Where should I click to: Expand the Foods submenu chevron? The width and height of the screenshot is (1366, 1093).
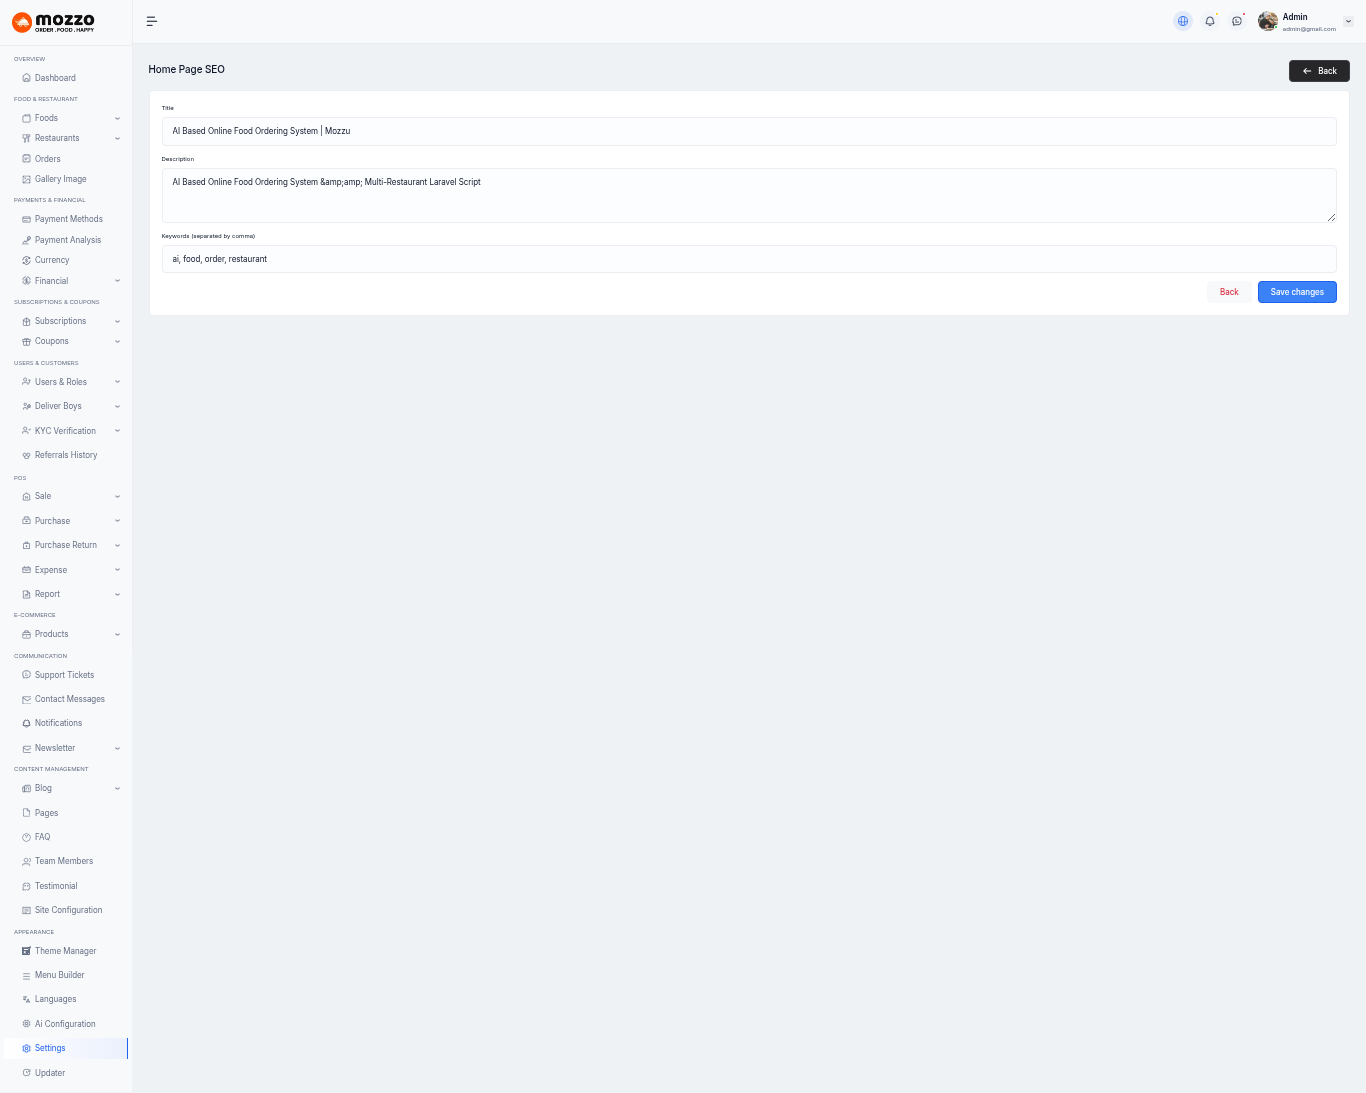(117, 118)
